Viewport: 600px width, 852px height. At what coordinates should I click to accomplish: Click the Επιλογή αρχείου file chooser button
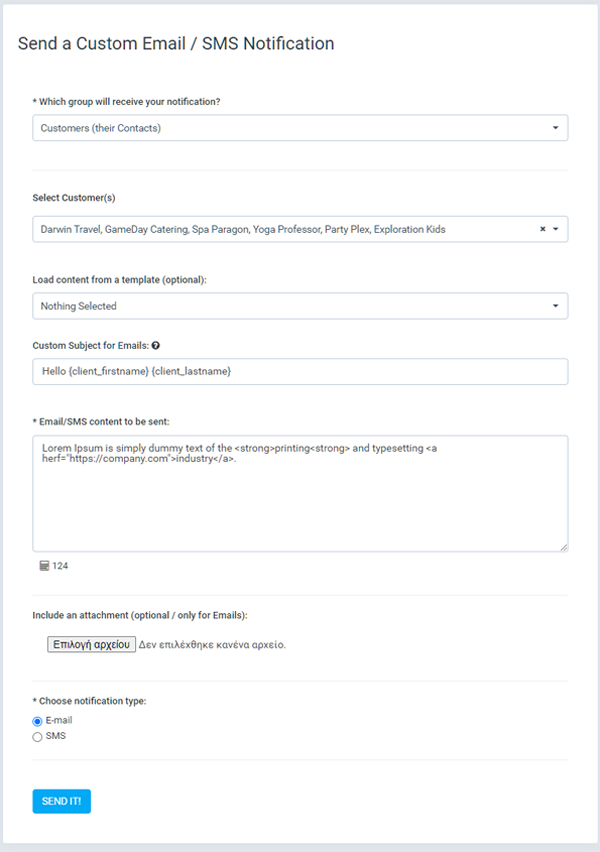click(x=91, y=644)
